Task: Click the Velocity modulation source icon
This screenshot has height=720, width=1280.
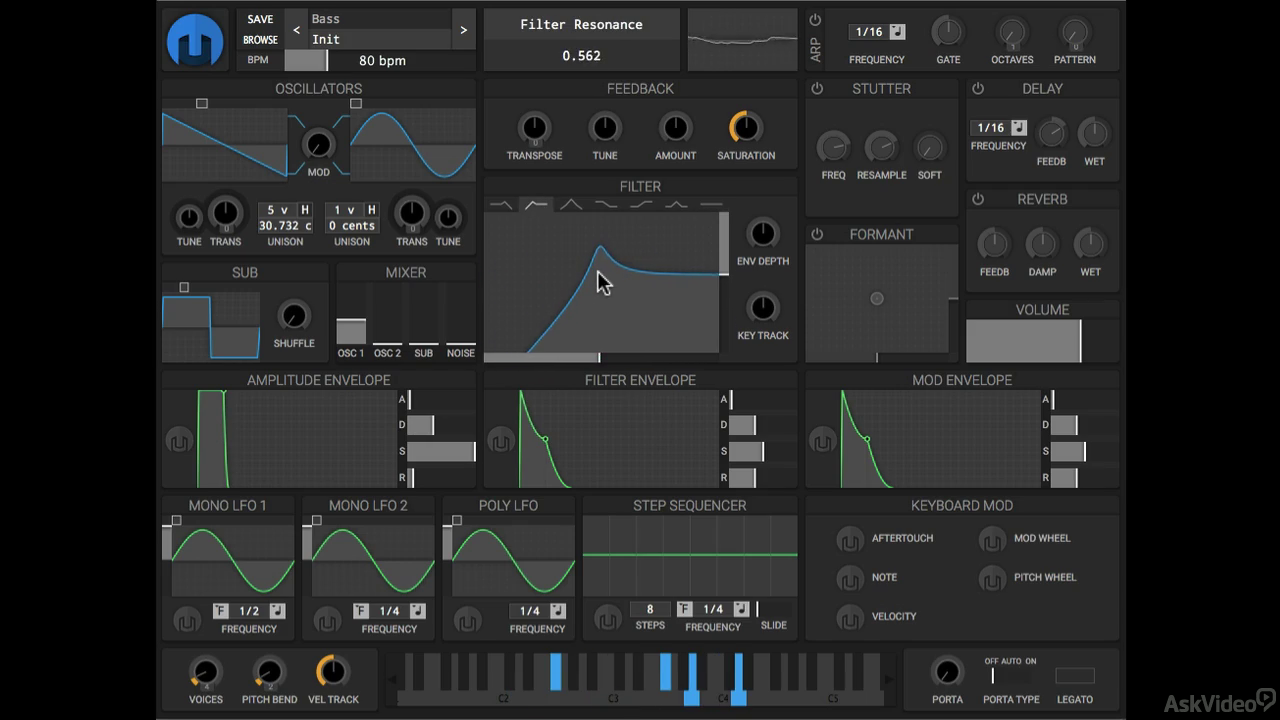Action: [850, 617]
